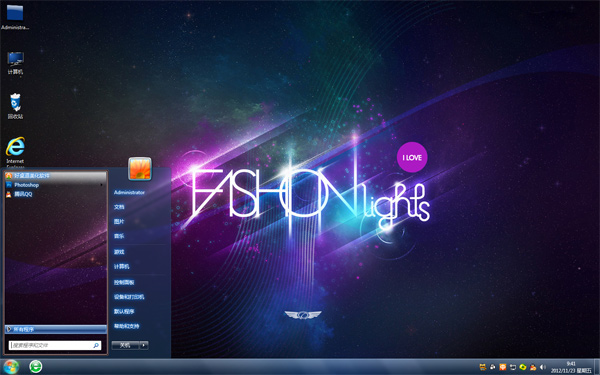Expand Photoshop jump list arrow
This screenshot has height=375, width=600.
(x=101, y=185)
